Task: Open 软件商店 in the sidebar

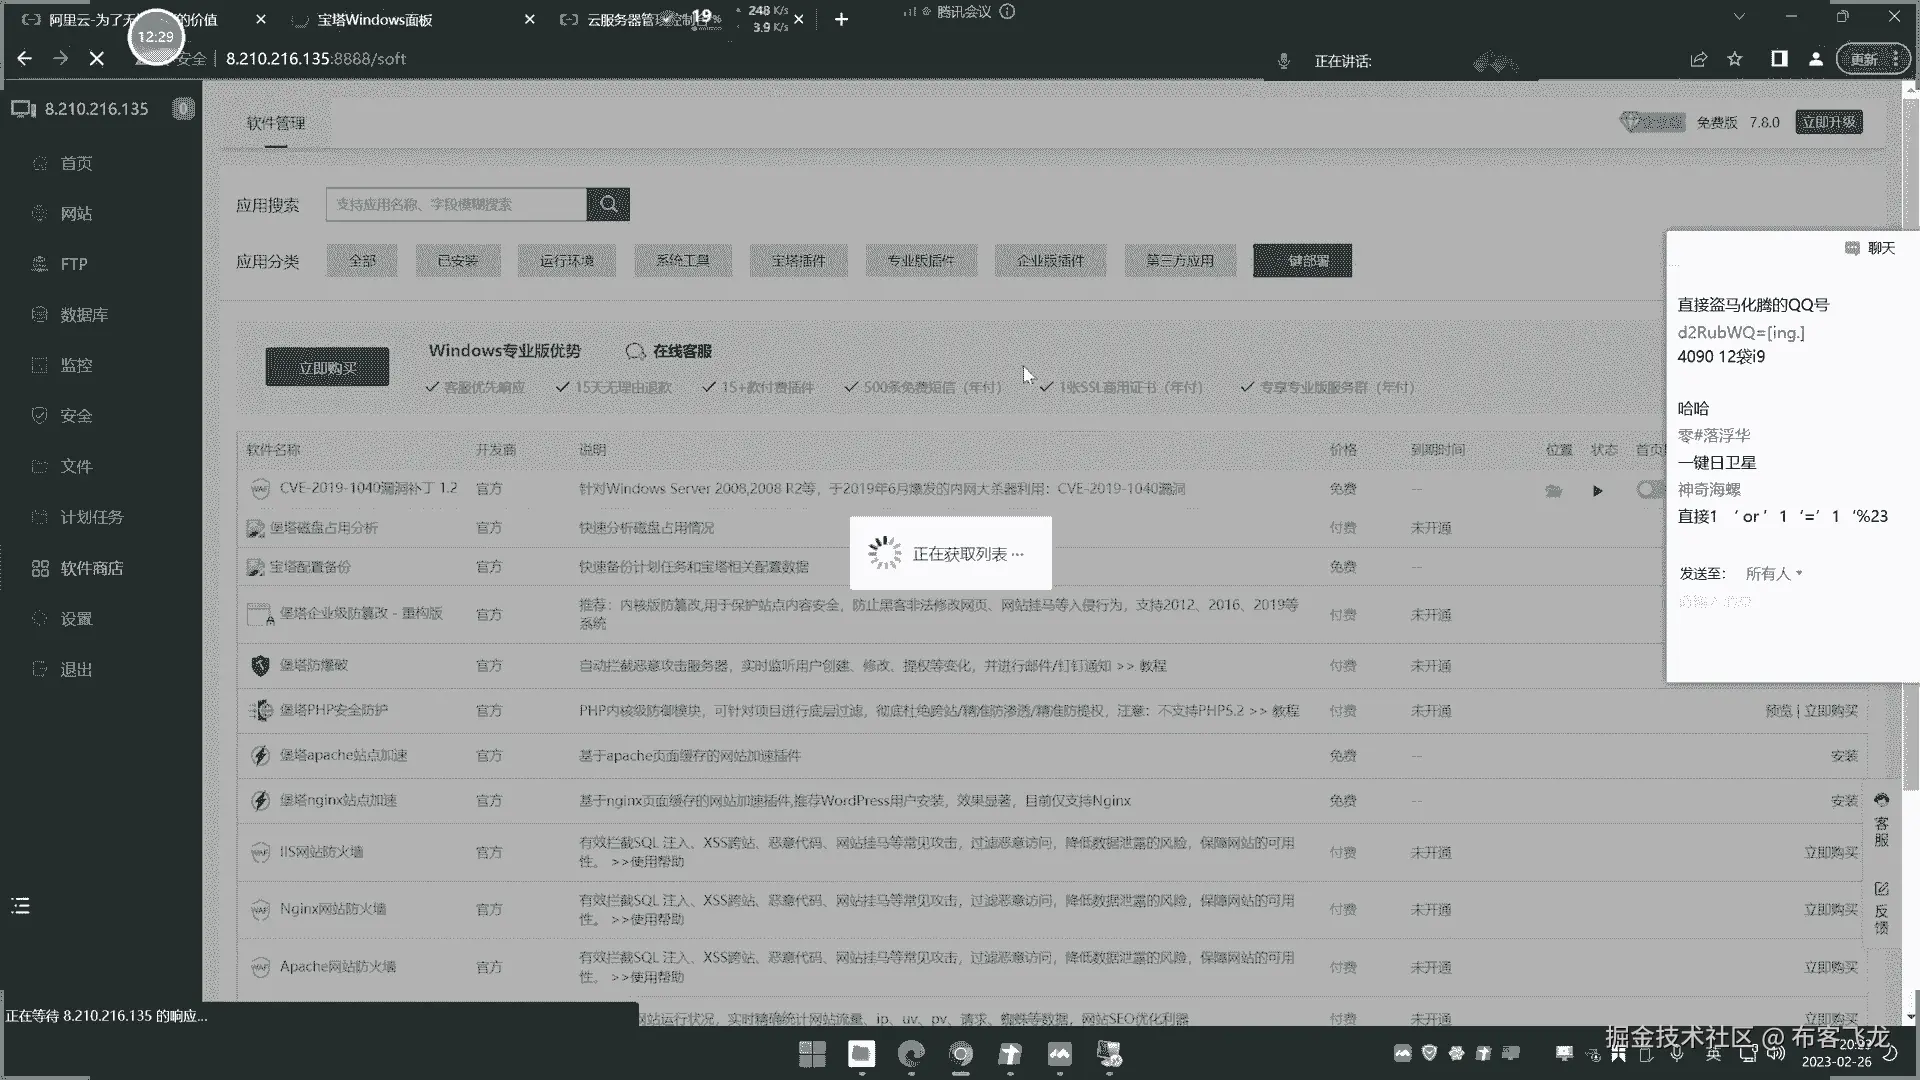Action: point(91,568)
